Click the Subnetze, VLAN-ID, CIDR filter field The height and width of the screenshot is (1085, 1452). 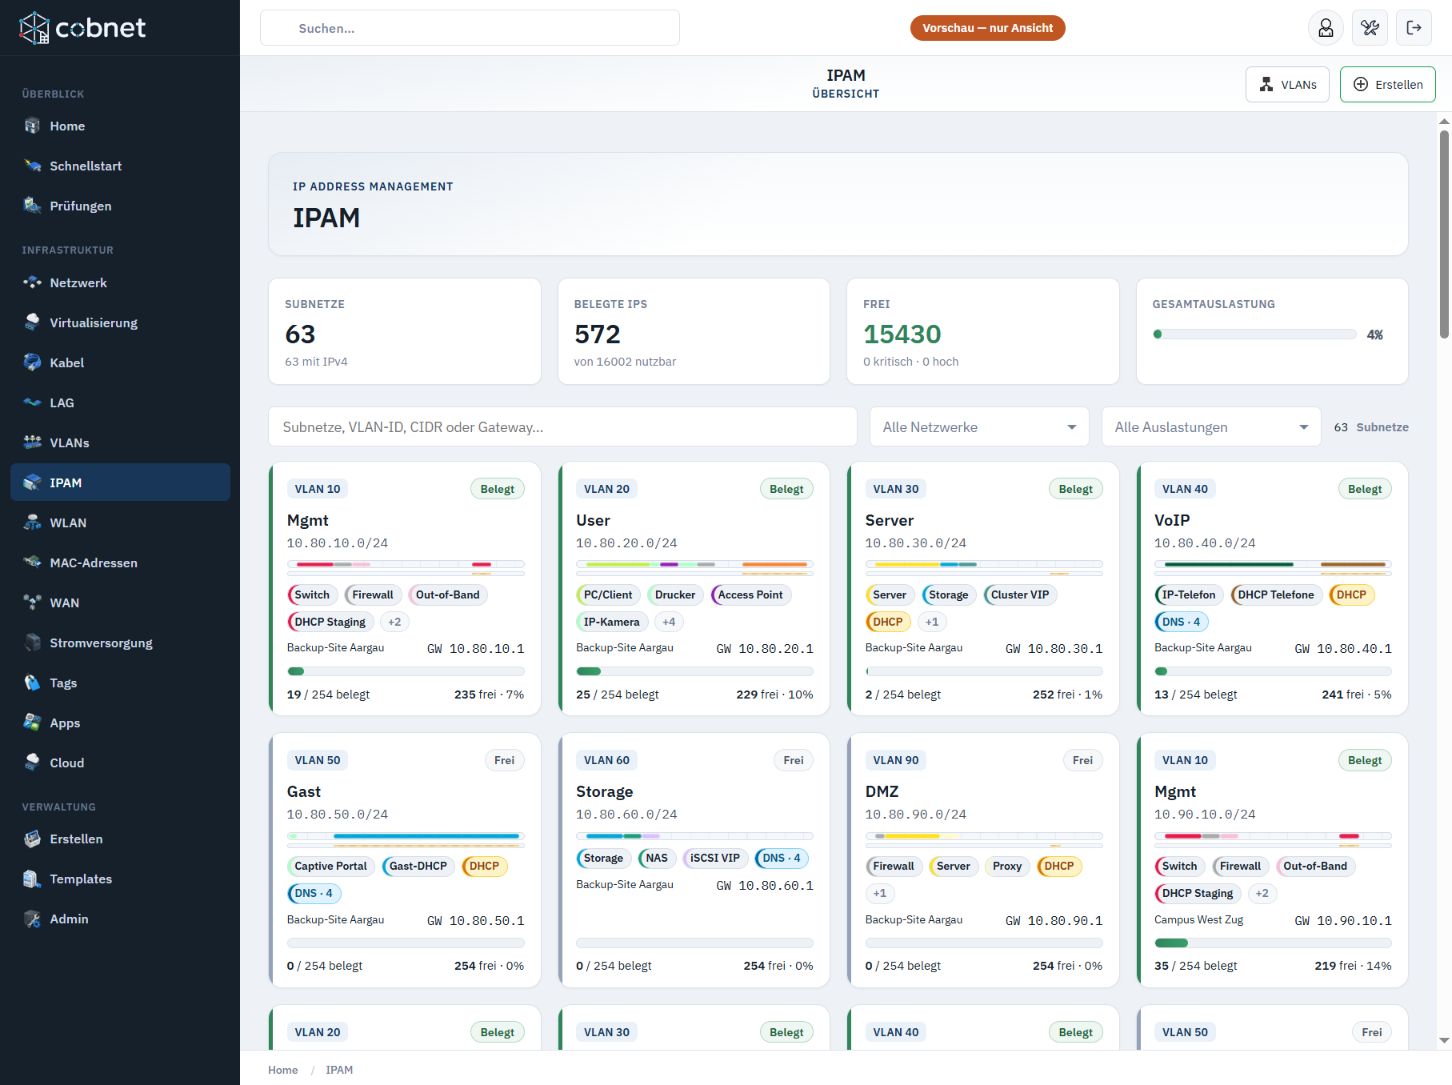pos(563,427)
